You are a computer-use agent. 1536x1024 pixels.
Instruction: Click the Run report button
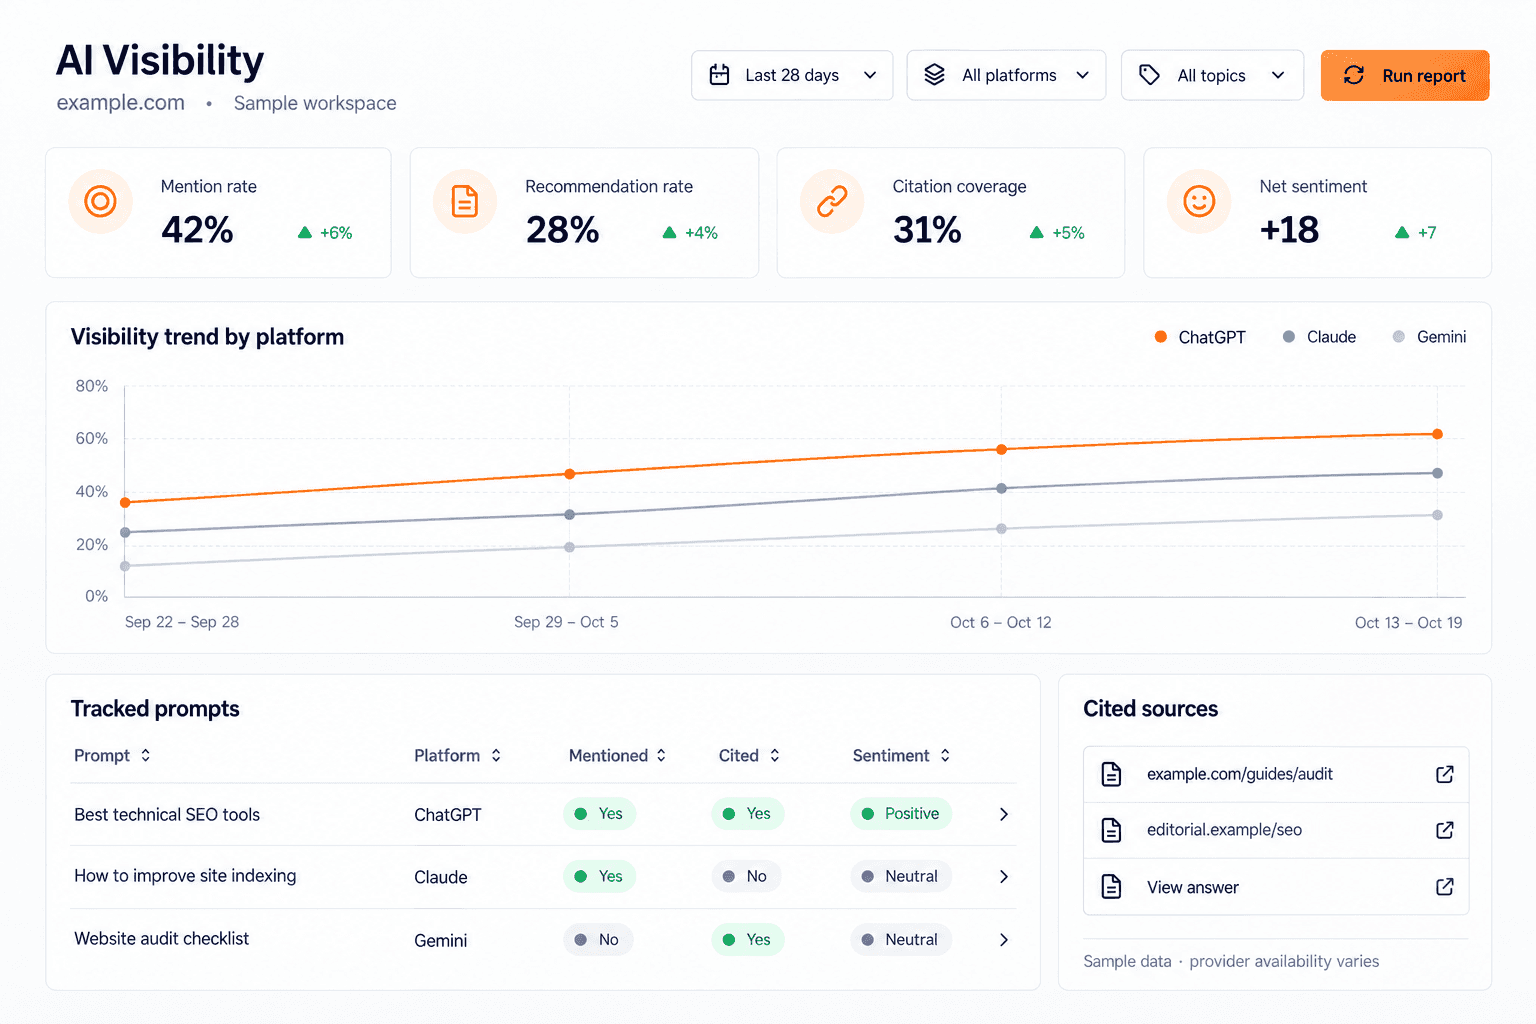(x=1405, y=75)
